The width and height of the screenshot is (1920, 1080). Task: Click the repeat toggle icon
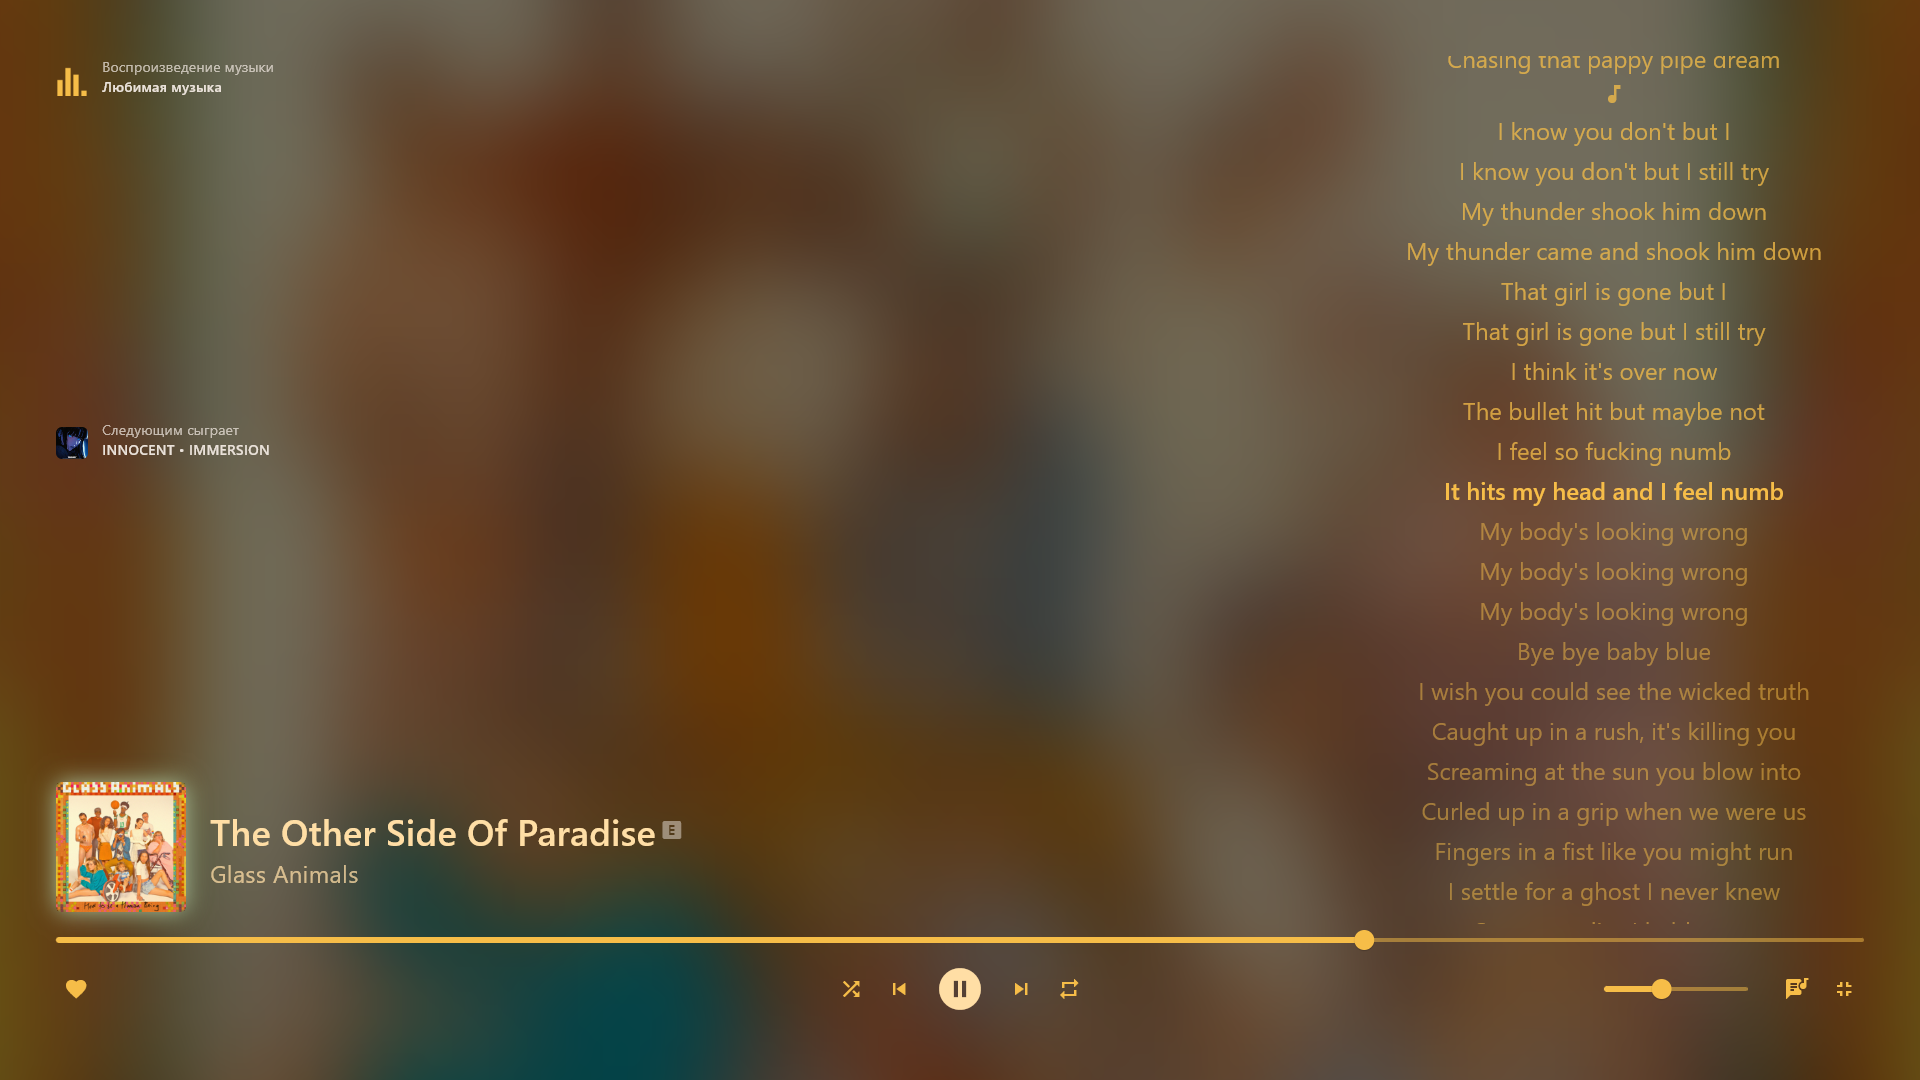(1069, 989)
